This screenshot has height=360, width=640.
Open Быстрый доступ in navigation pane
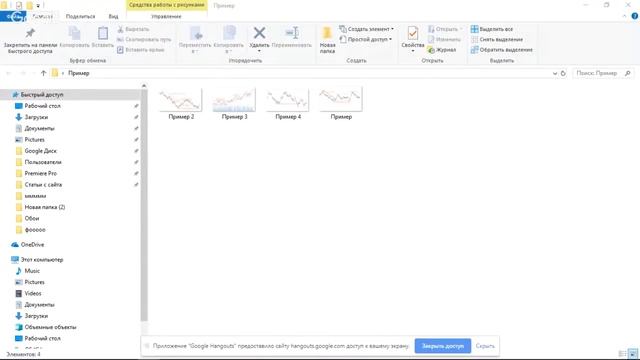tap(37, 95)
